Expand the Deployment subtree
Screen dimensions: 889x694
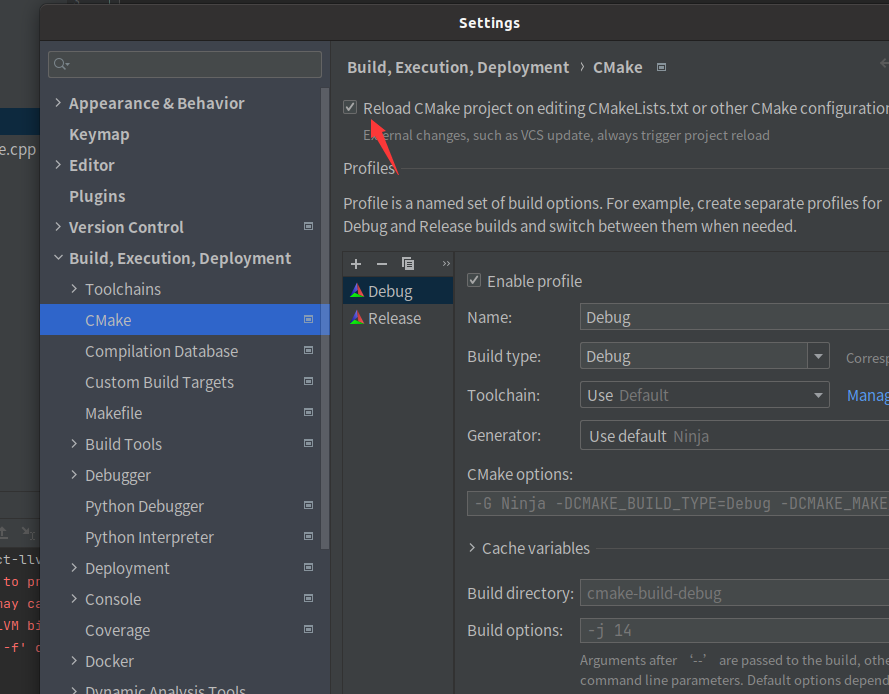74,568
